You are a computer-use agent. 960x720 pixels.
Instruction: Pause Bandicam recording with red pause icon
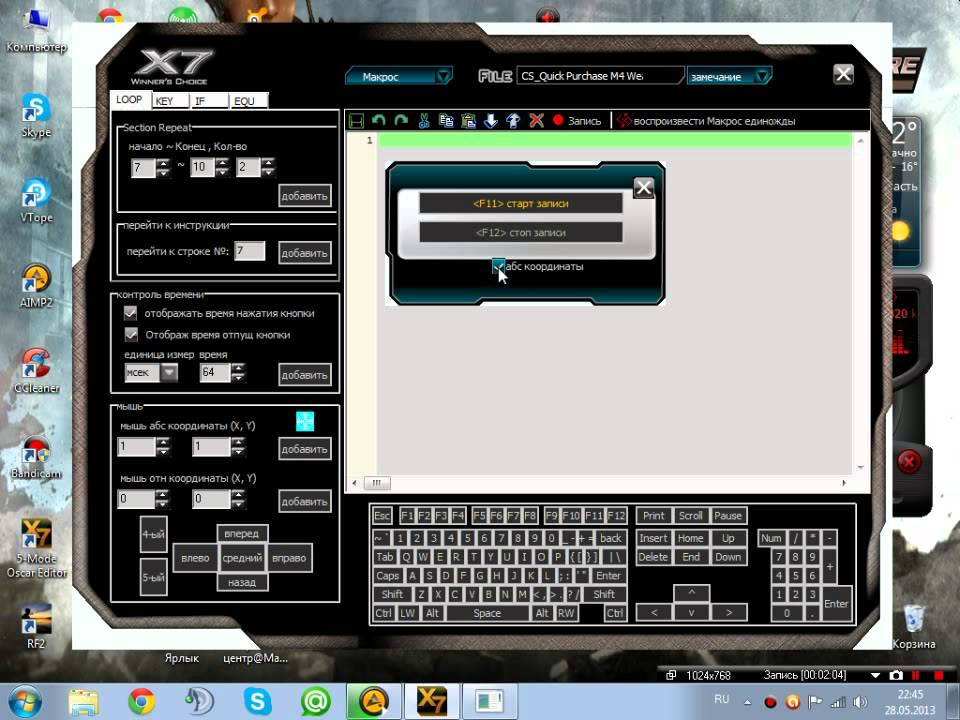click(916, 675)
